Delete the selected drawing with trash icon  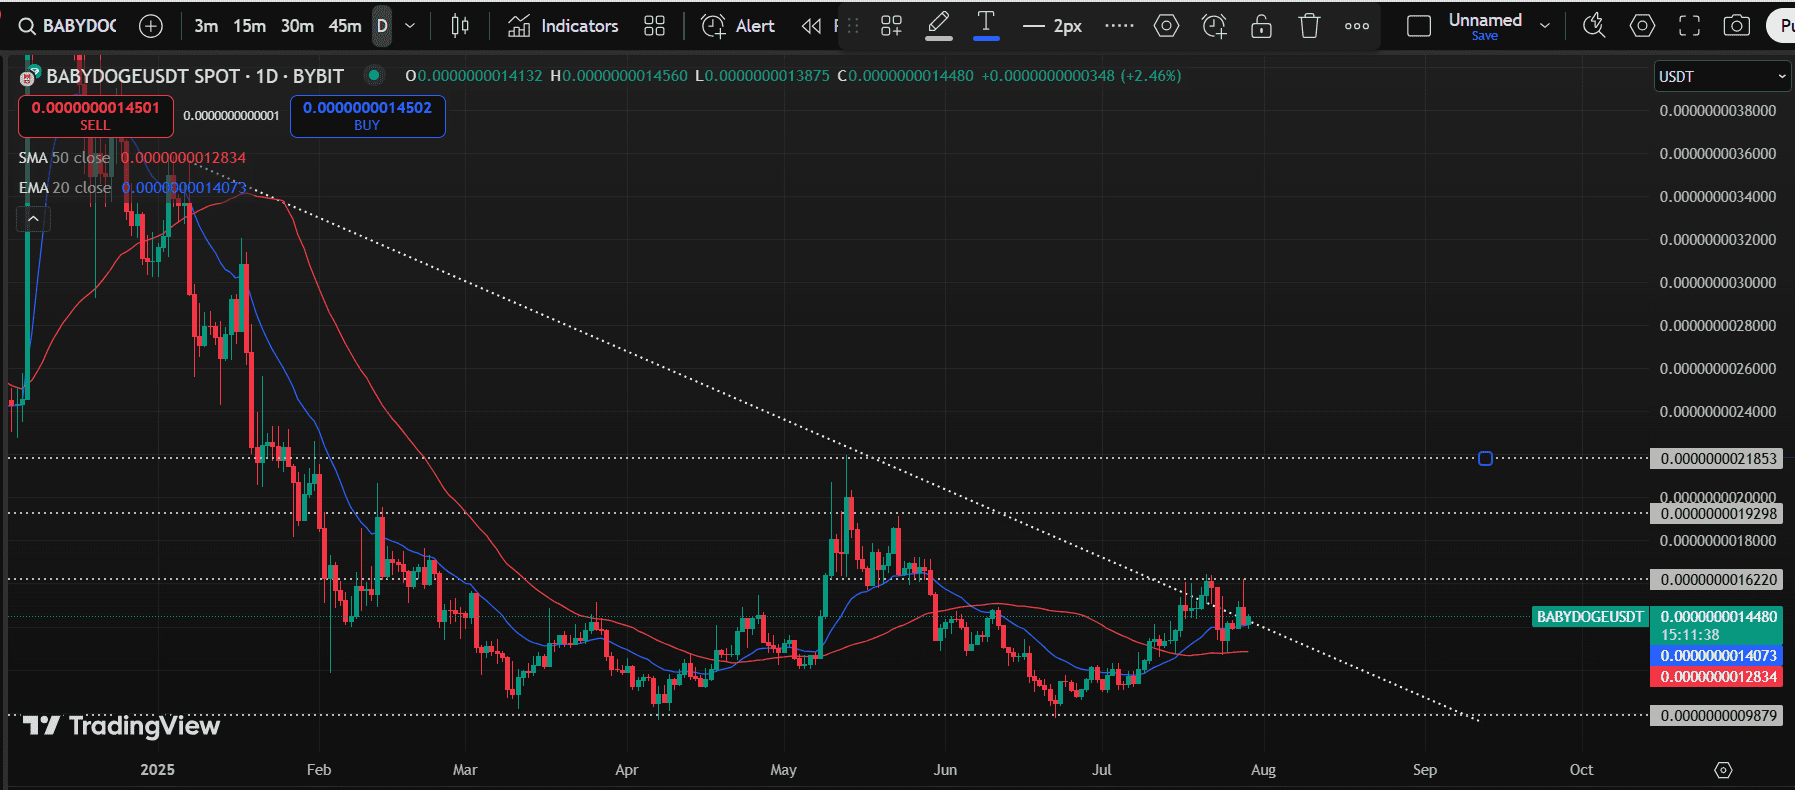pos(1309,26)
